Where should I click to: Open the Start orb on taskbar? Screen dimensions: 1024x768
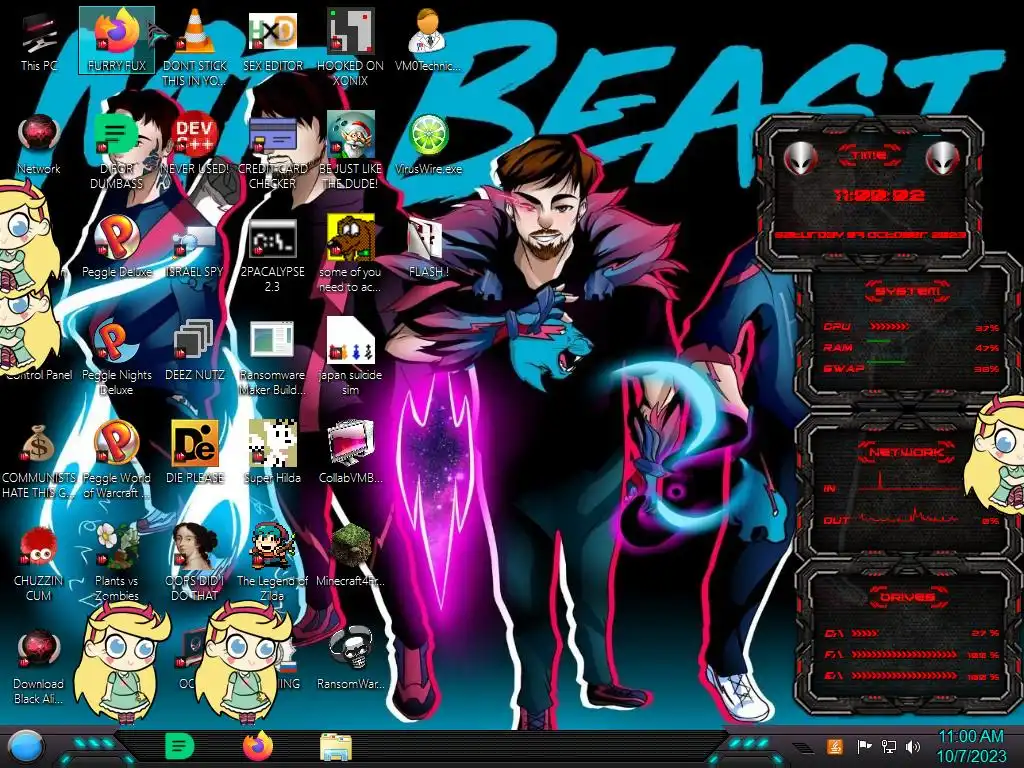(25, 747)
